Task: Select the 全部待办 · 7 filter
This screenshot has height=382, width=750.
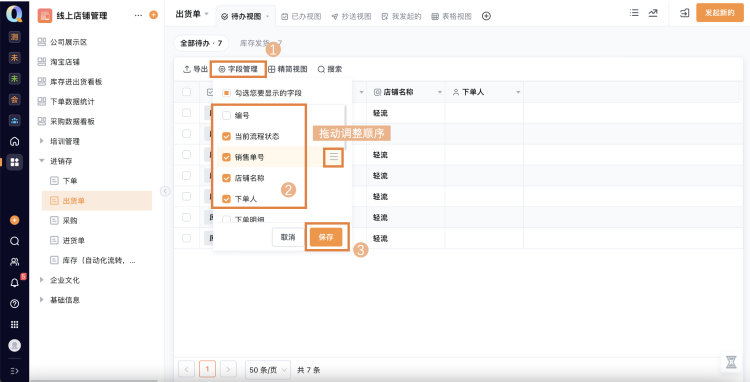Action: (x=201, y=43)
